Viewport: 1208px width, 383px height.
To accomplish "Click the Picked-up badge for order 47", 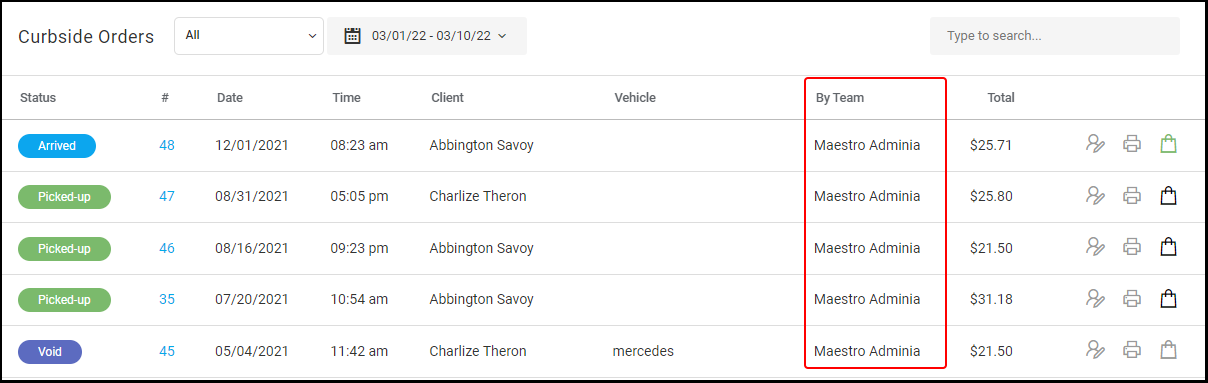I will click(x=64, y=197).
